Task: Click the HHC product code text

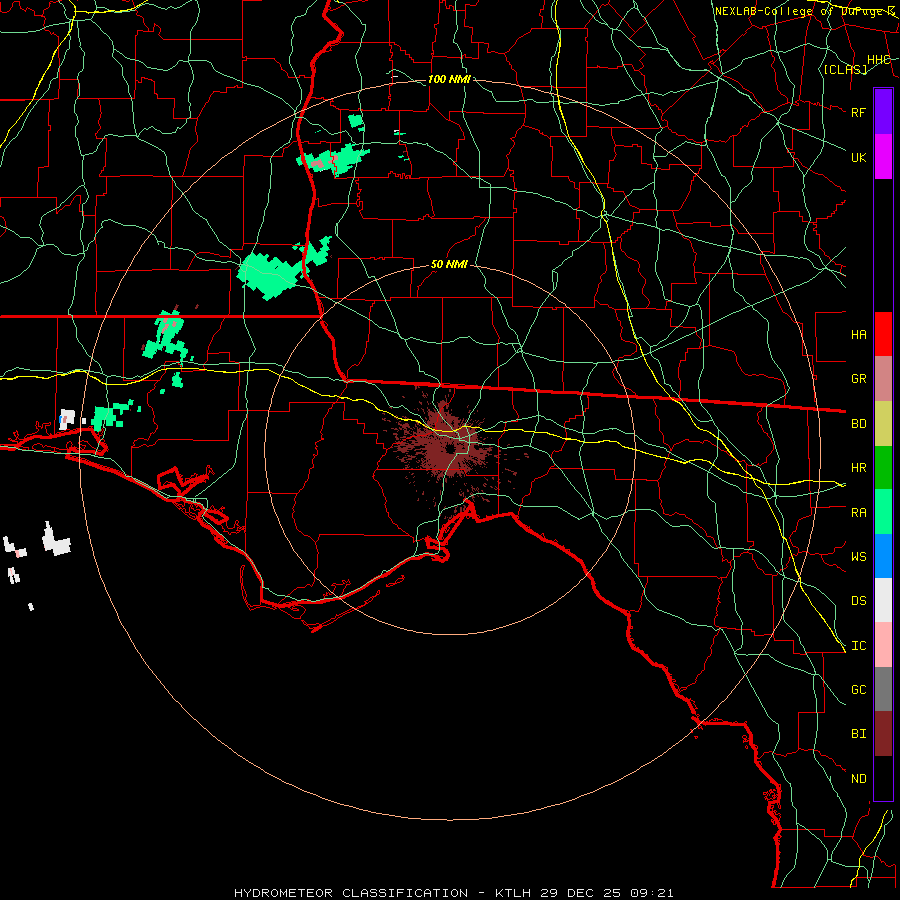Action: pyautogui.click(x=879, y=60)
